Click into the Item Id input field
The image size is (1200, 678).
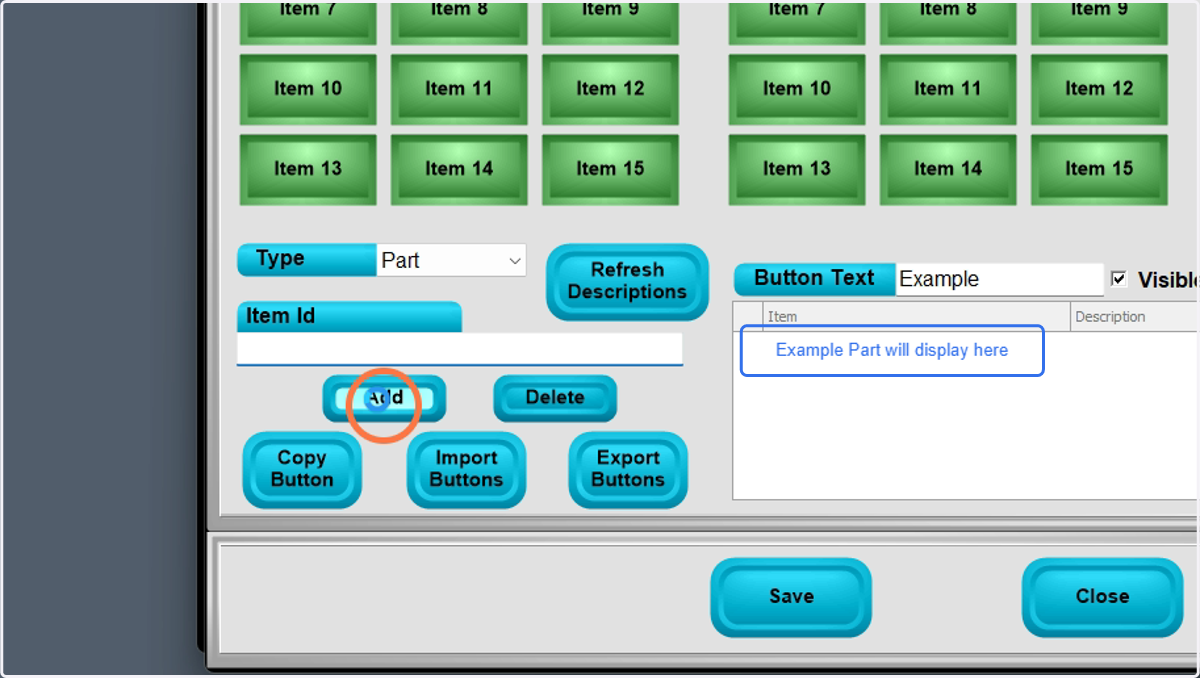pyautogui.click(x=460, y=349)
